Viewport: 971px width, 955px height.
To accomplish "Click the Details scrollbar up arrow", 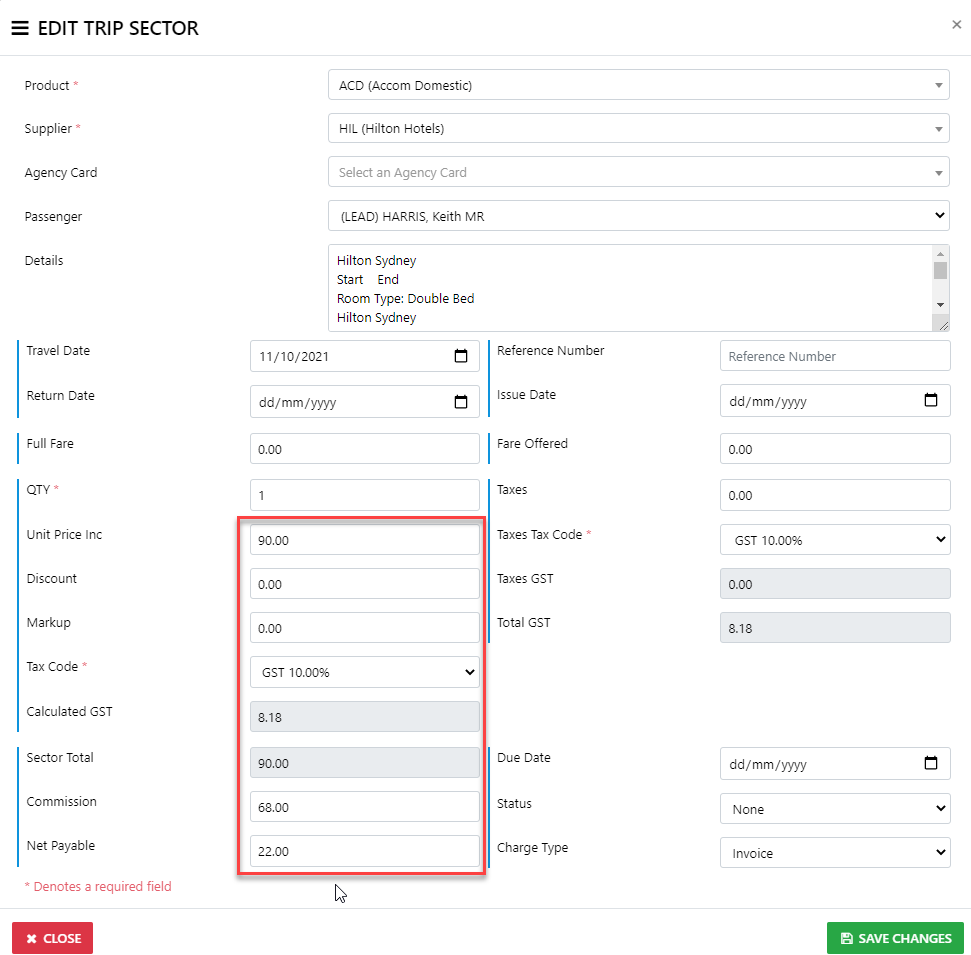I will coord(940,254).
